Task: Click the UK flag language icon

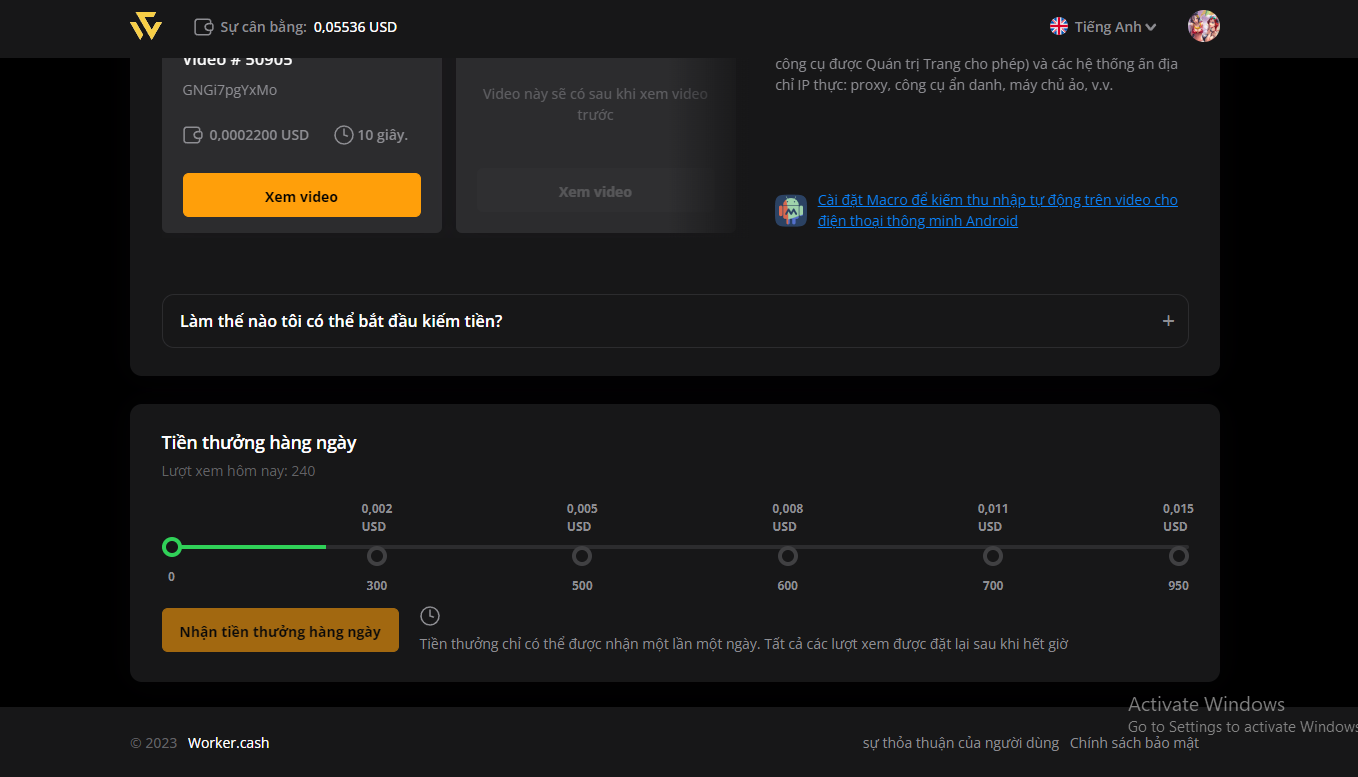Action: (x=1059, y=27)
